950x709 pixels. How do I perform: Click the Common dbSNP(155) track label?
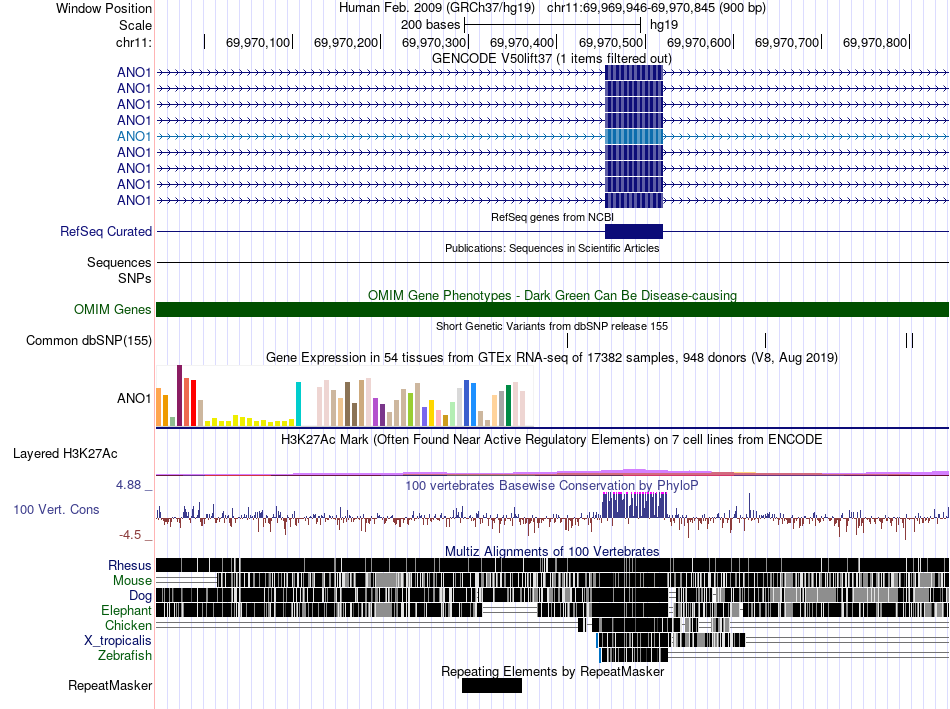(x=89, y=341)
